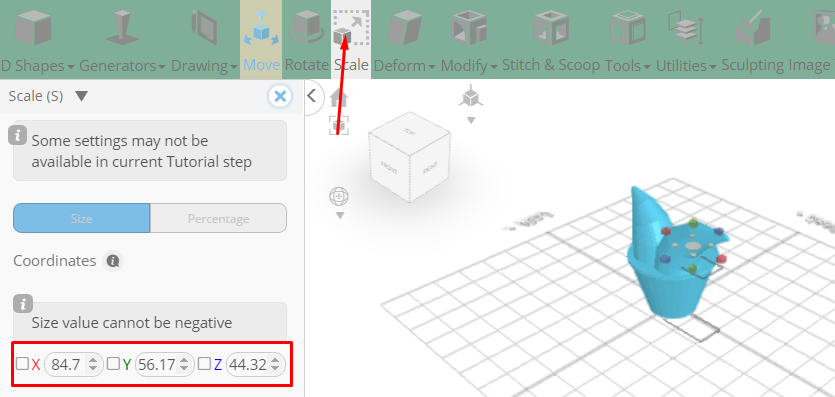The width and height of the screenshot is (835, 397).
Task: Click the Z size value stepper arrows
Action: pos(275,365)
